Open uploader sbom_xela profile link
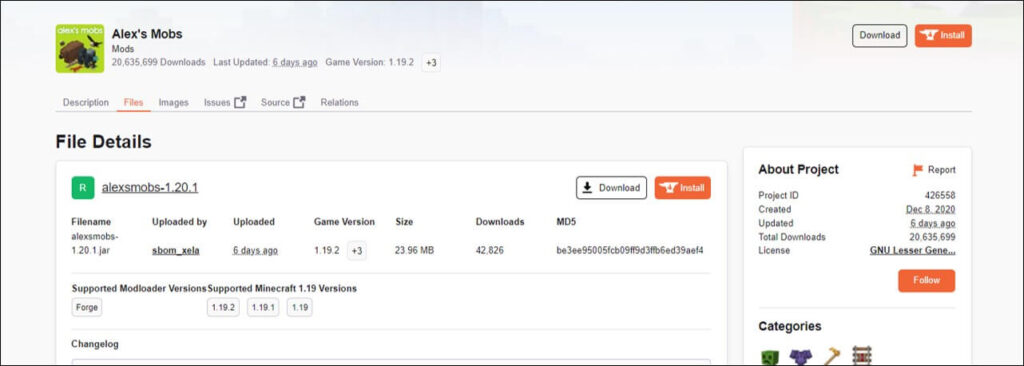 (176, 250)
